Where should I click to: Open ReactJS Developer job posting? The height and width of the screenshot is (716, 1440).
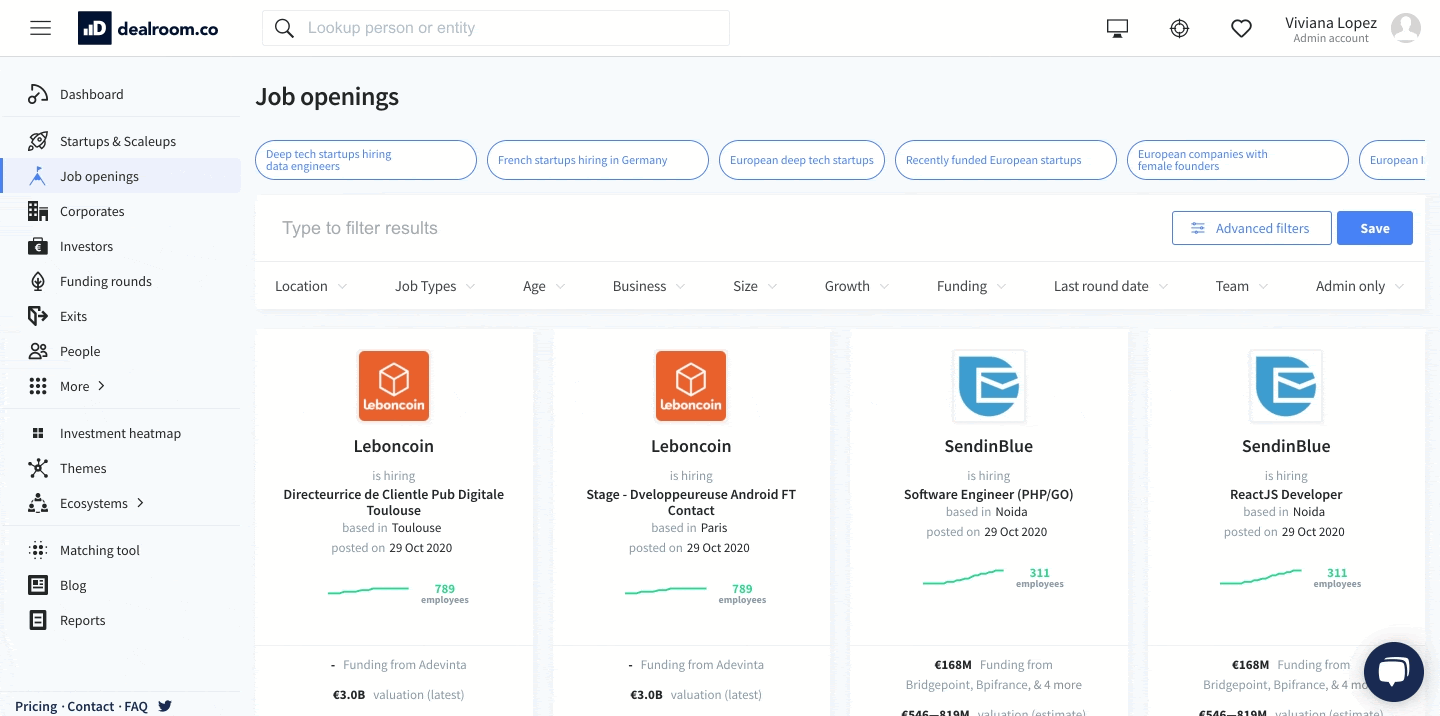pyautogui.click(x=1286, y=494)
